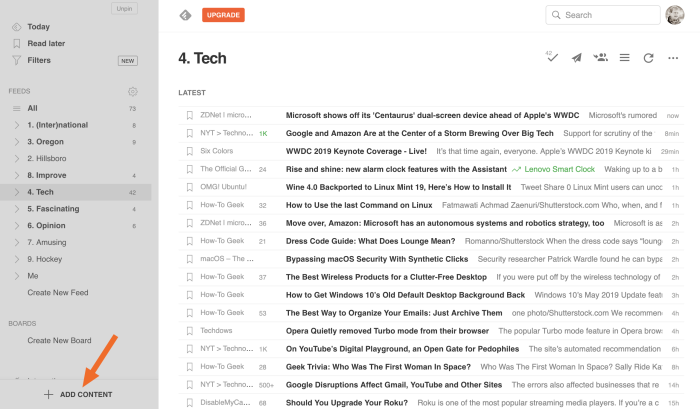Bookmark the Should You Upgrade Your Roku article
This screenshot has height=409, width=700.
pos(190,402)
